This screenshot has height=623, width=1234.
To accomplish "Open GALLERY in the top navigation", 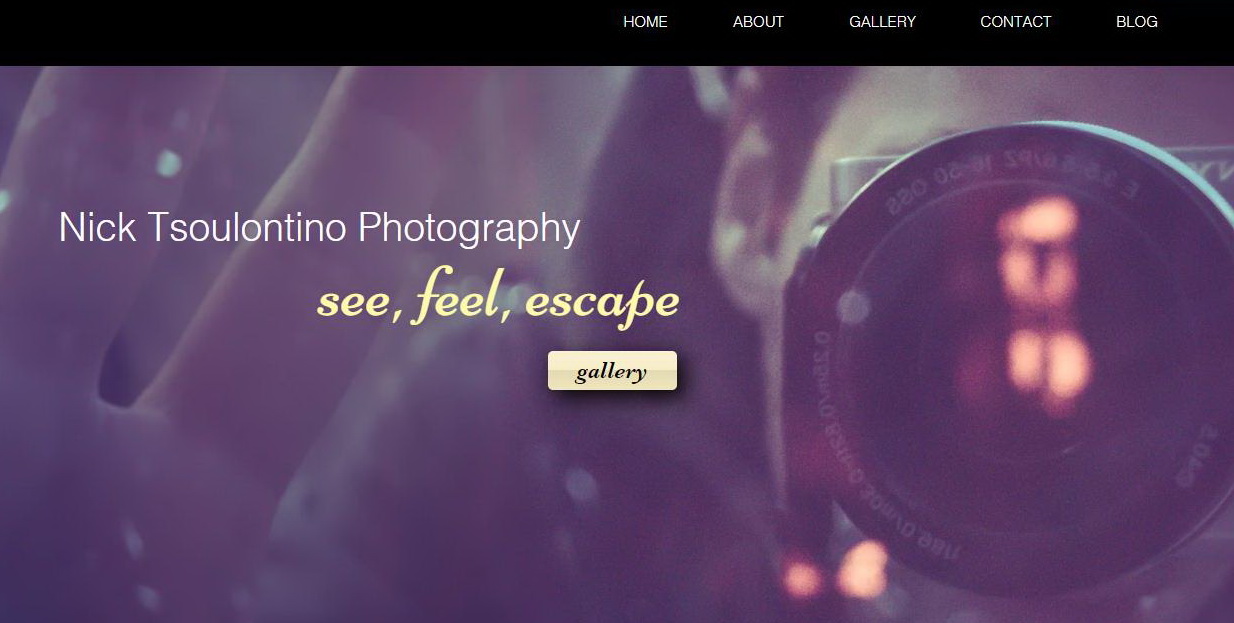I will coord(882,22).
